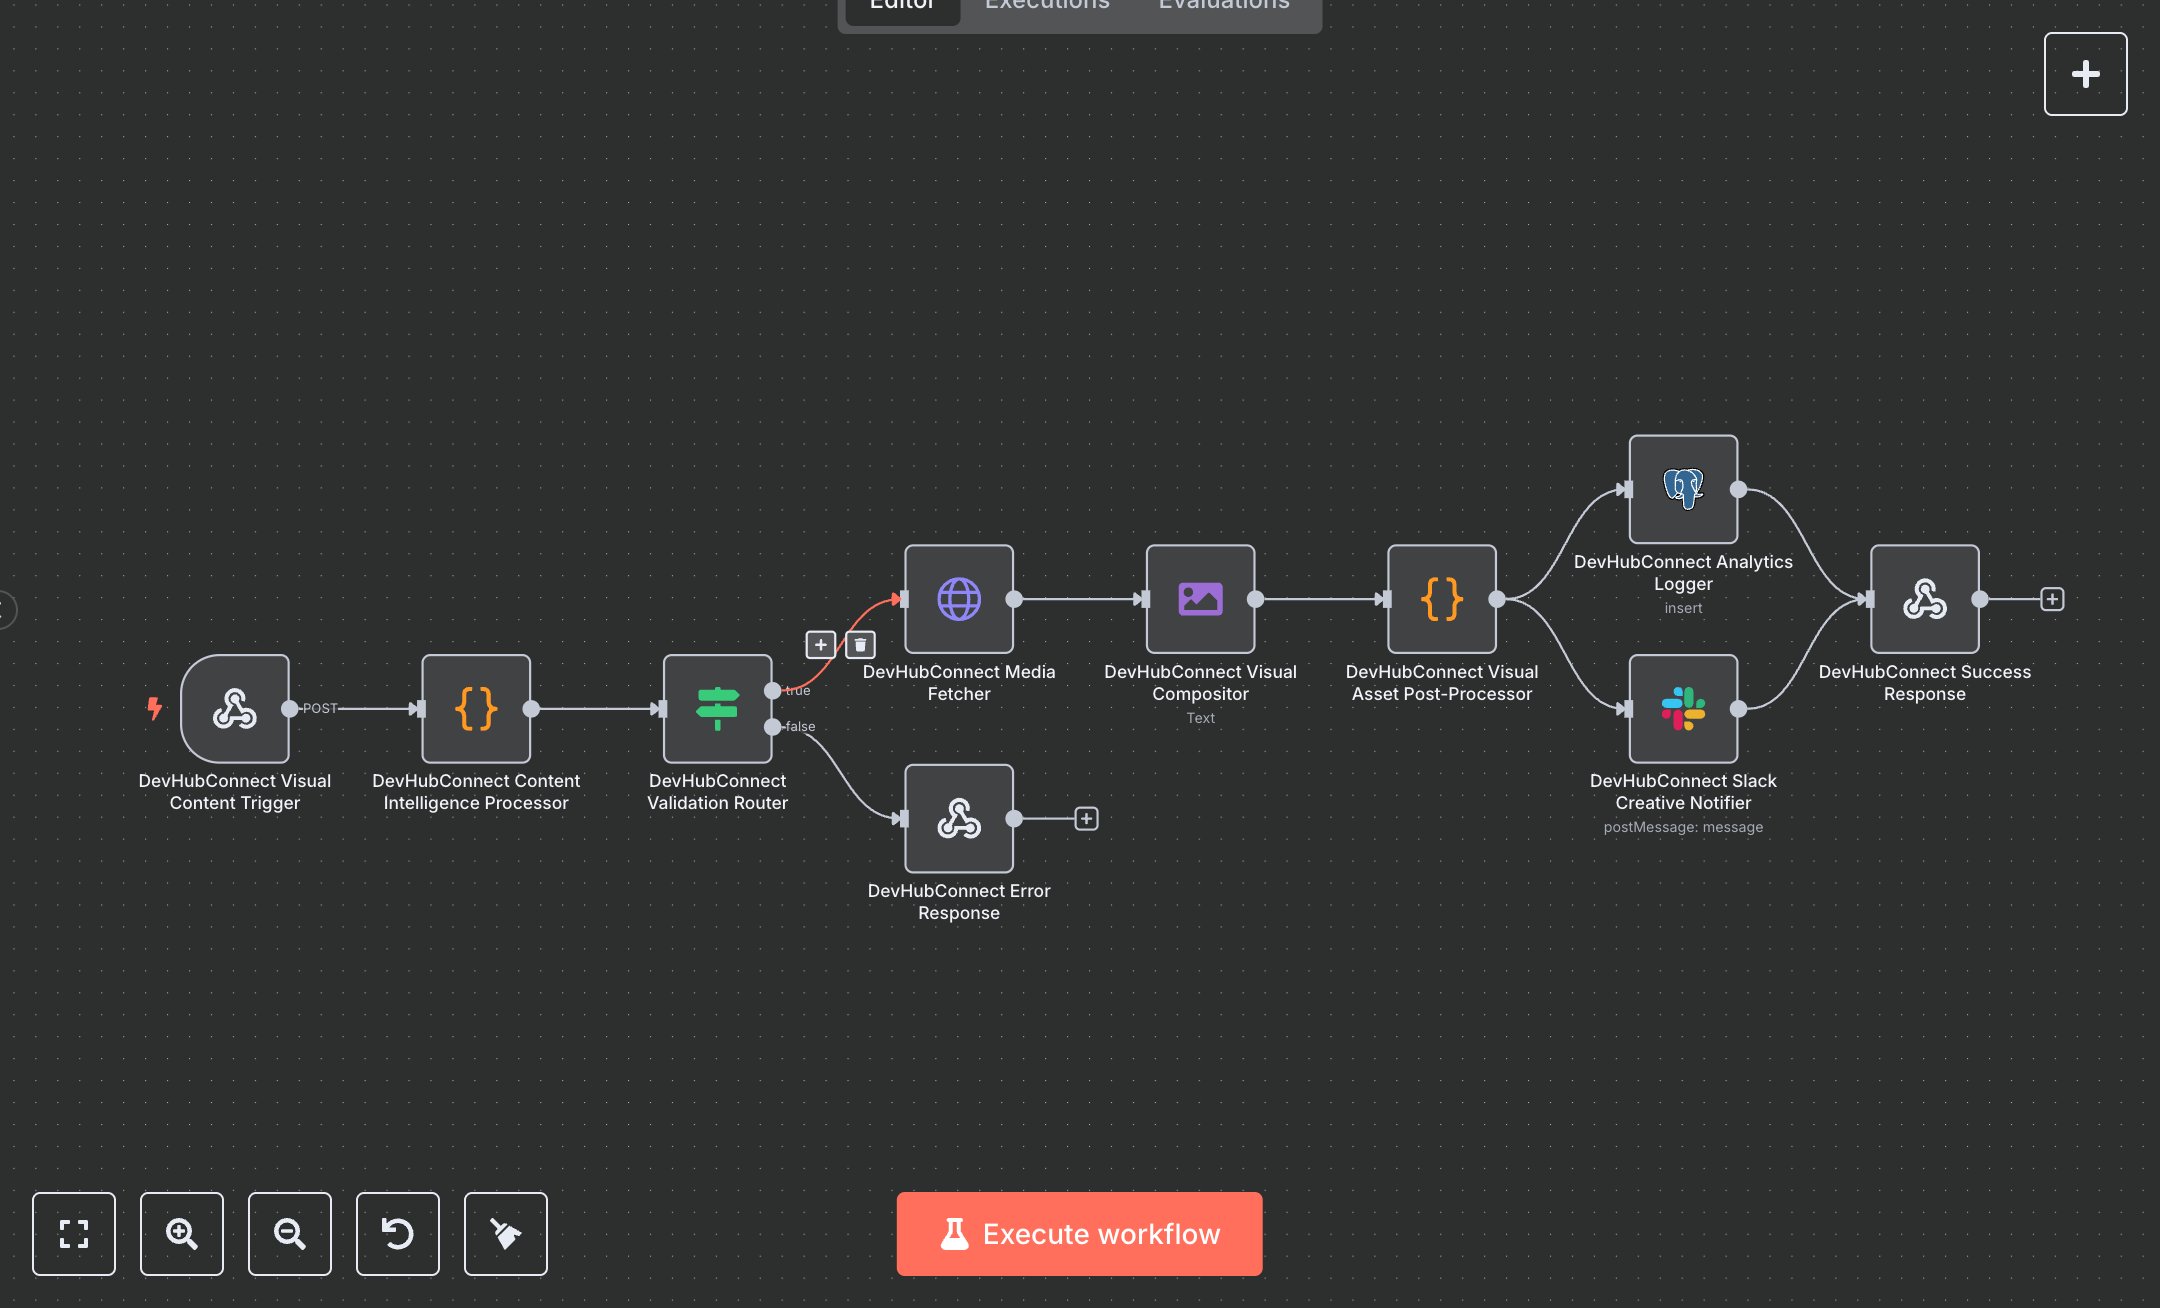Click the zoom in magnifier control
This screenshot has height=1308, width=2160.
(x=182, y=1234)
